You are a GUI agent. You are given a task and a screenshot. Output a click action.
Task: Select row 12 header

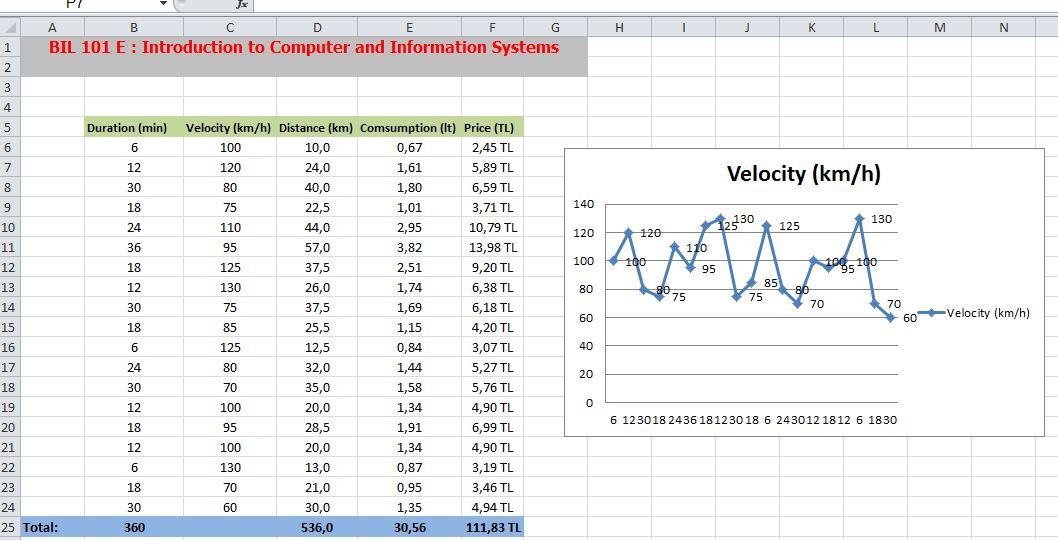tap(10, 267)
